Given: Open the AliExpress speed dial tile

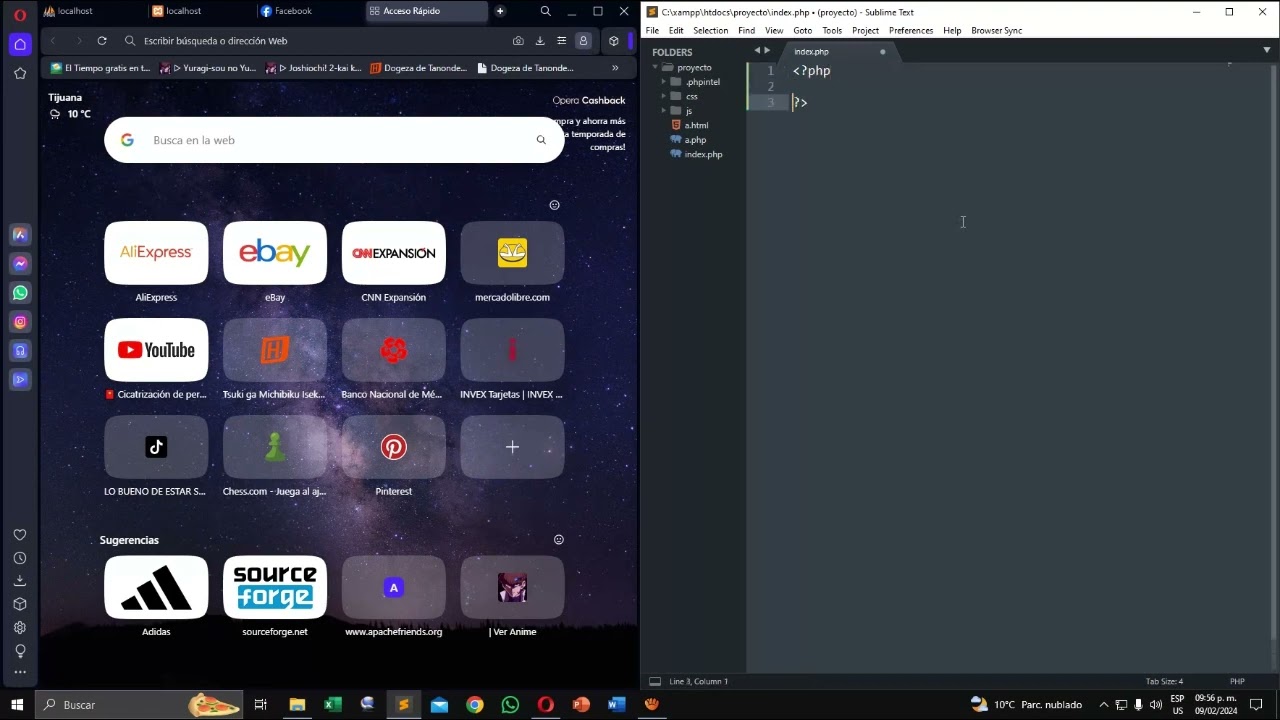Looking at the screenshot, I should pos(156,253).
